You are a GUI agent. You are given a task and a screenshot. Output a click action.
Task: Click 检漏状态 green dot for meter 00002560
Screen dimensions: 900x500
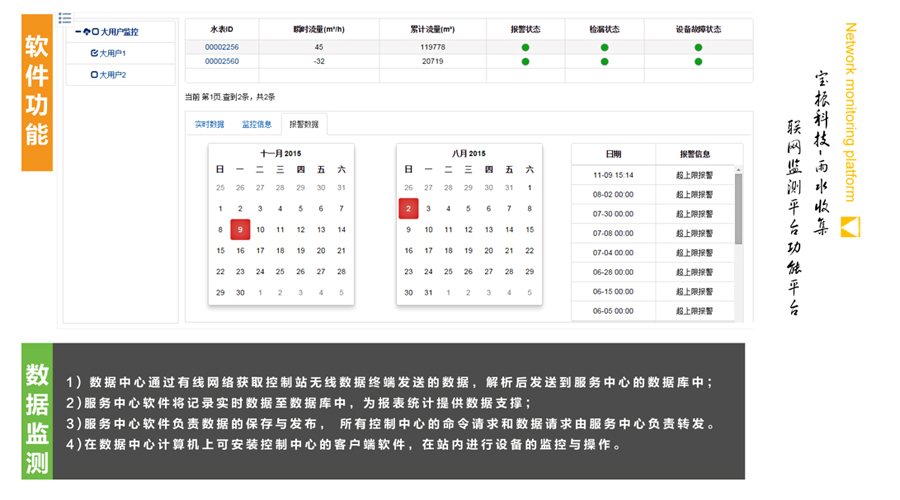click(x=604, y=61)
